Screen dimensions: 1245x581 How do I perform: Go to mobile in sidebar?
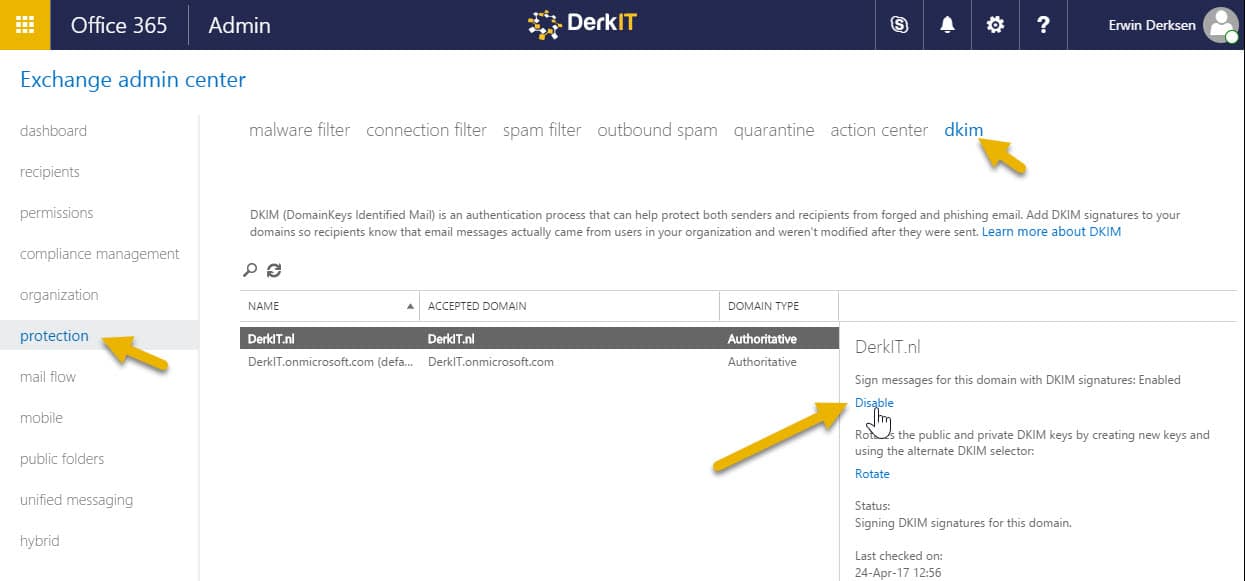pyautogui.click(x=41, y=418)
